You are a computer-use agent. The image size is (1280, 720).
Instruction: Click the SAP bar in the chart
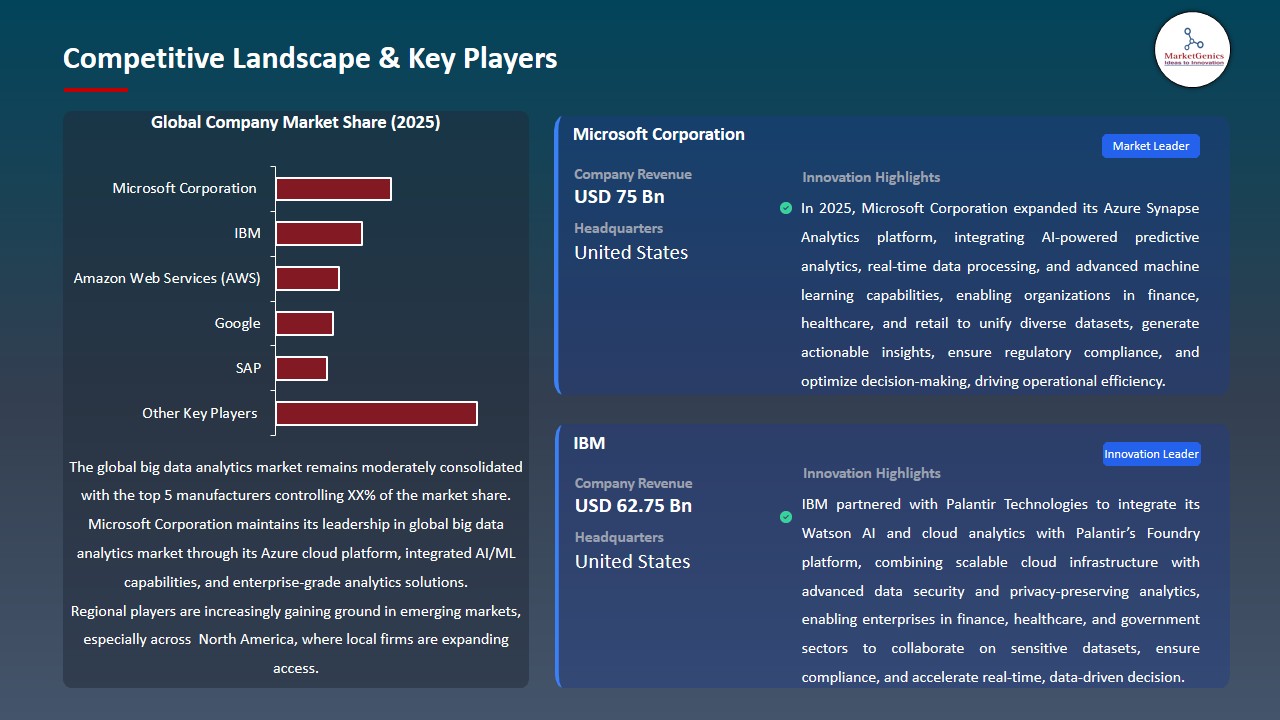pyautogui.click(x=302, y=368)
